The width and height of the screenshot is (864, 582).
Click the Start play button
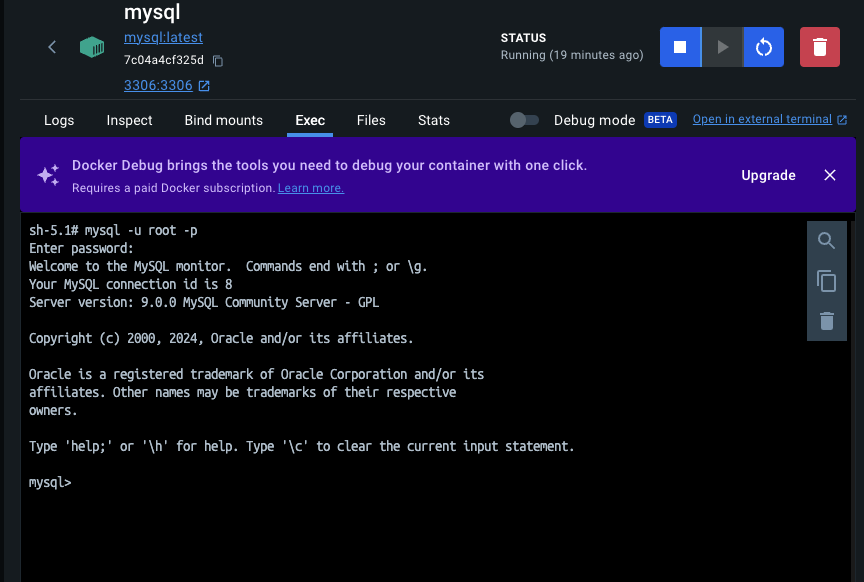722,47
